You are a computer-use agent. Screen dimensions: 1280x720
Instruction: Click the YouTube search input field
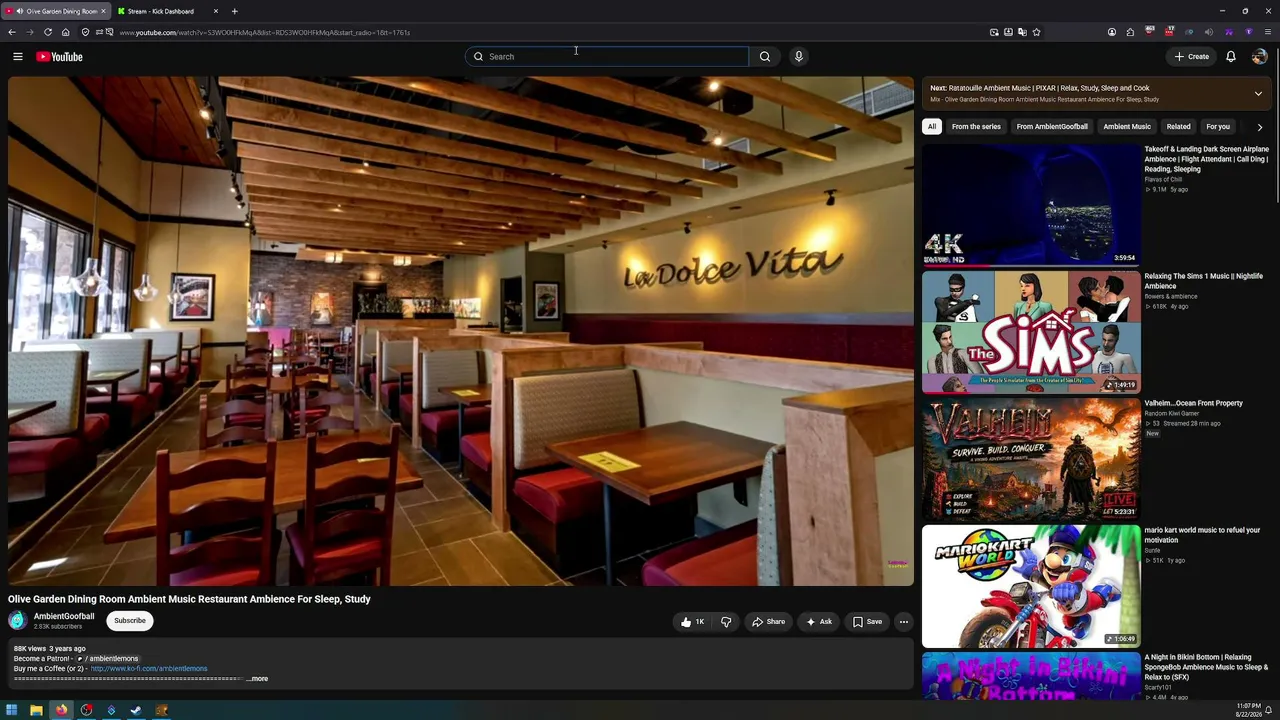607,57
